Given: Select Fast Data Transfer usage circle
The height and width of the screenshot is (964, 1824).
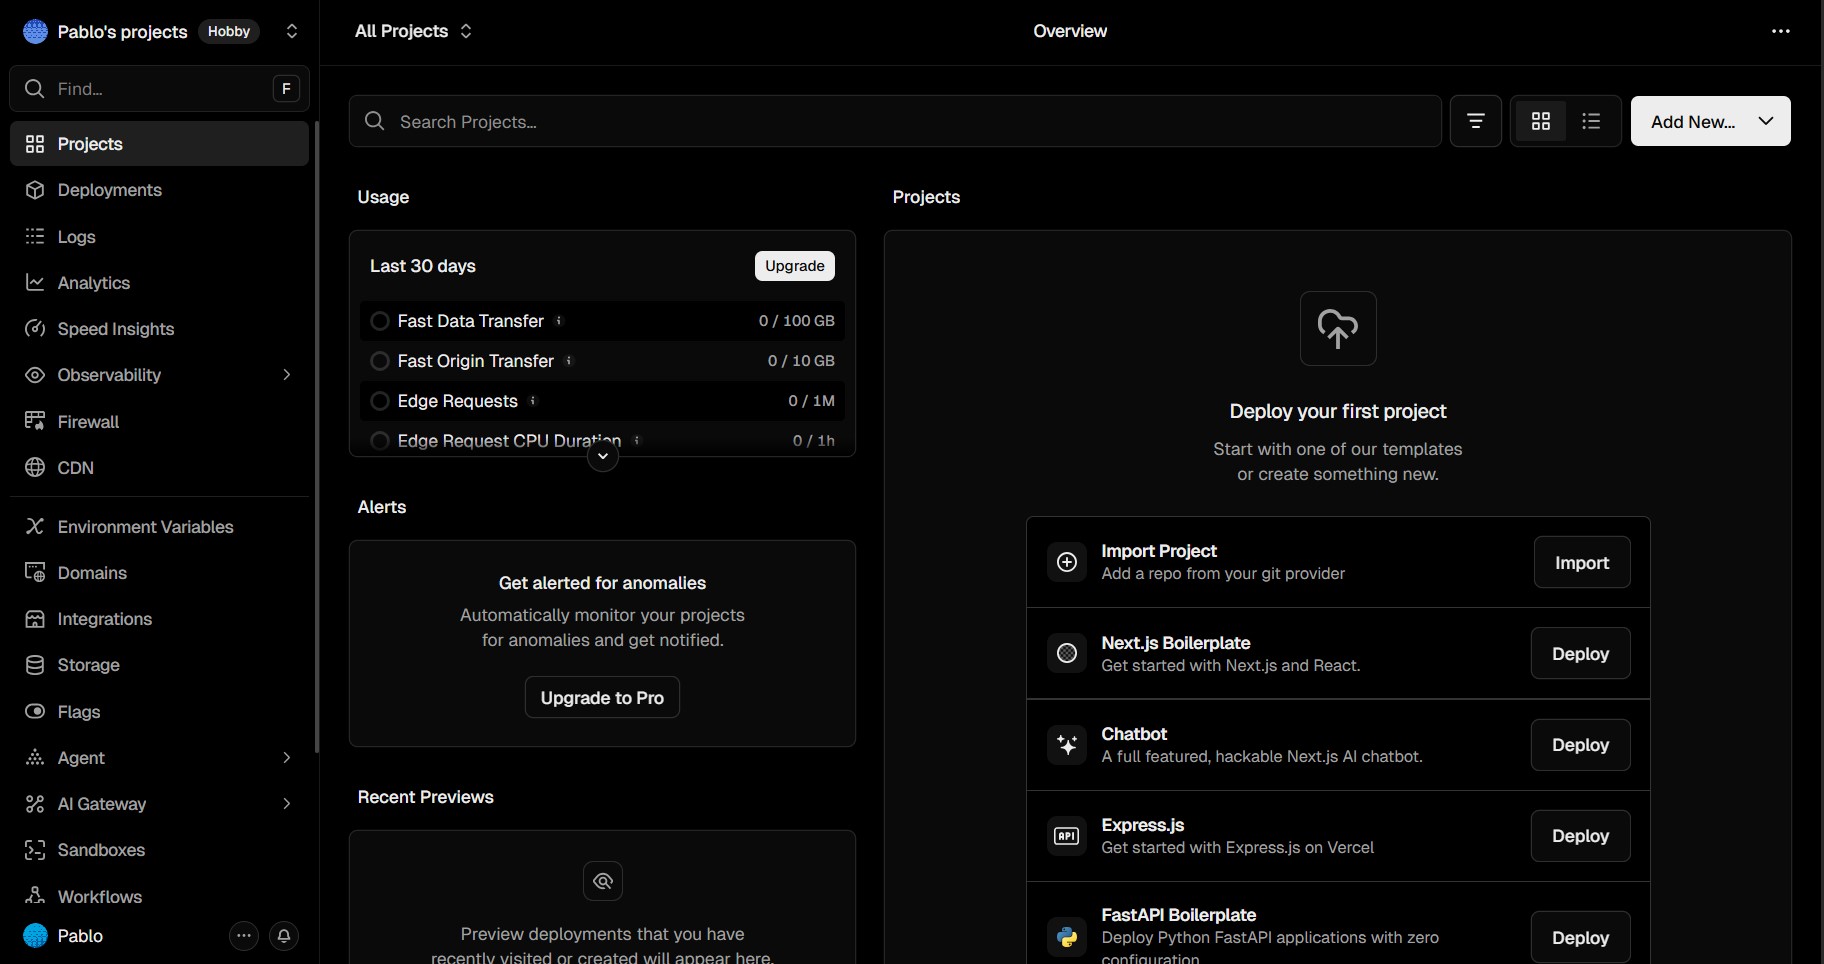Looking at the screenshot, I should [380, 321].
